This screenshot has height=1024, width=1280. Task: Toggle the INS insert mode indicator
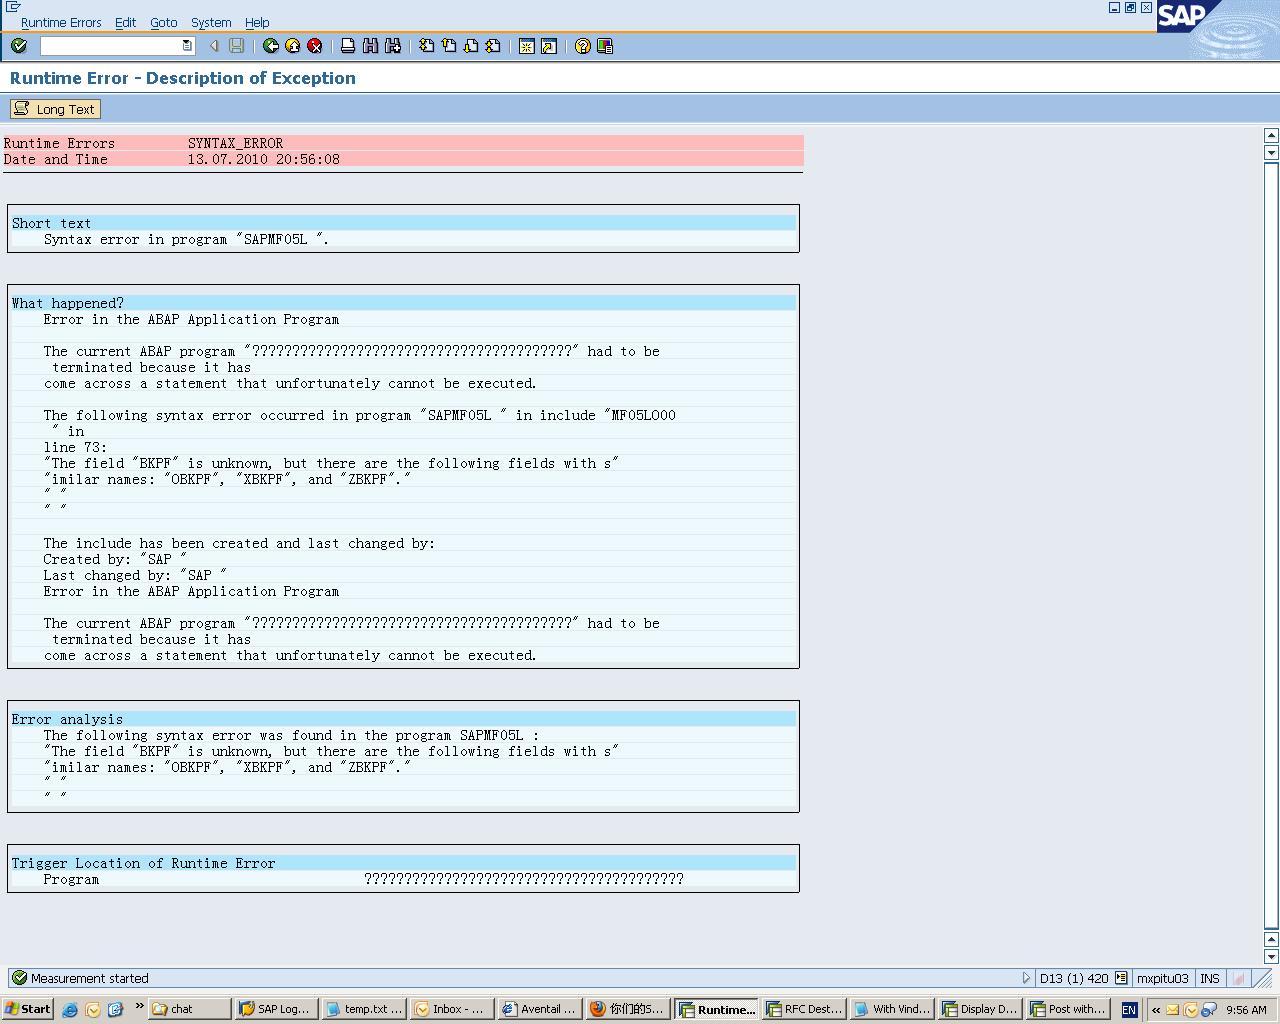(x=1210, y=978)
